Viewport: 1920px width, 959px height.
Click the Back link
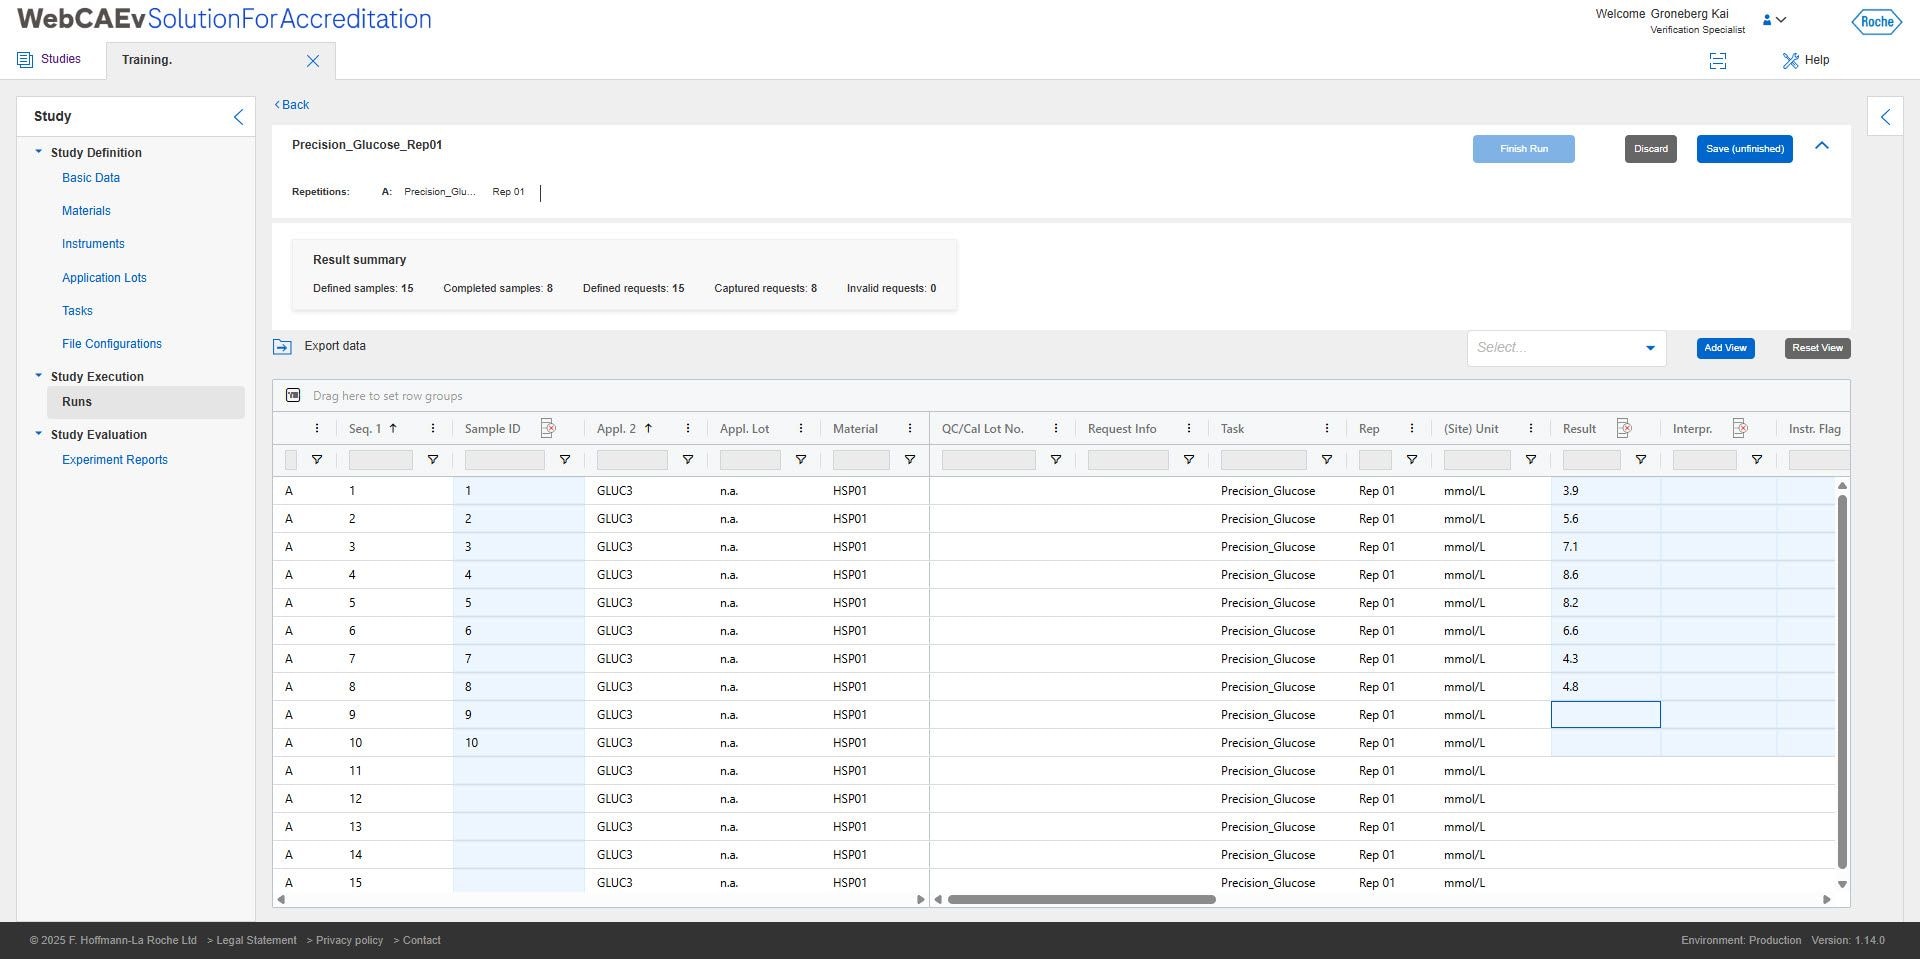point(292,105)
